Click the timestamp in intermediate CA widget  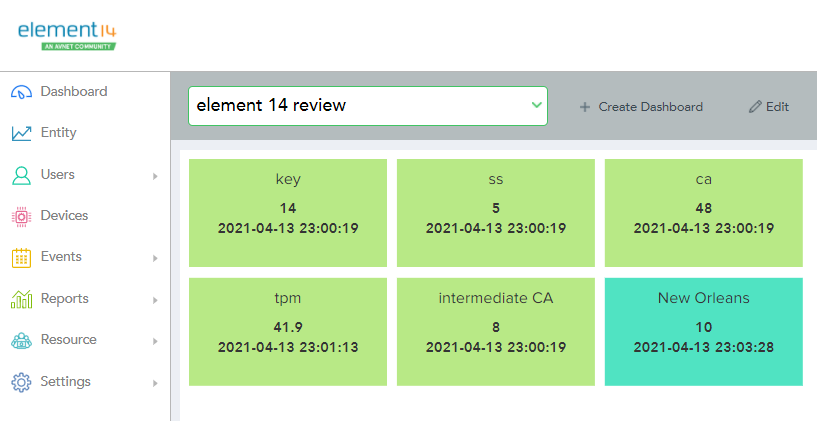pos(496,347)
